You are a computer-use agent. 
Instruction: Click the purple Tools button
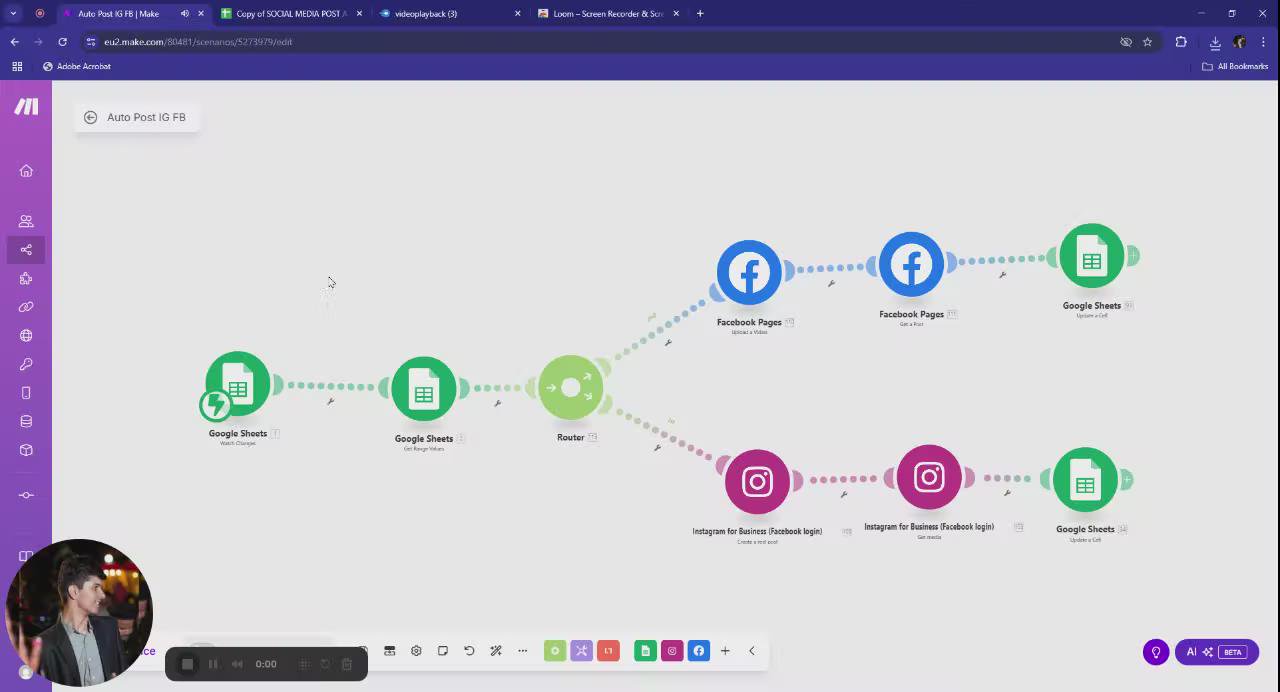582,651
